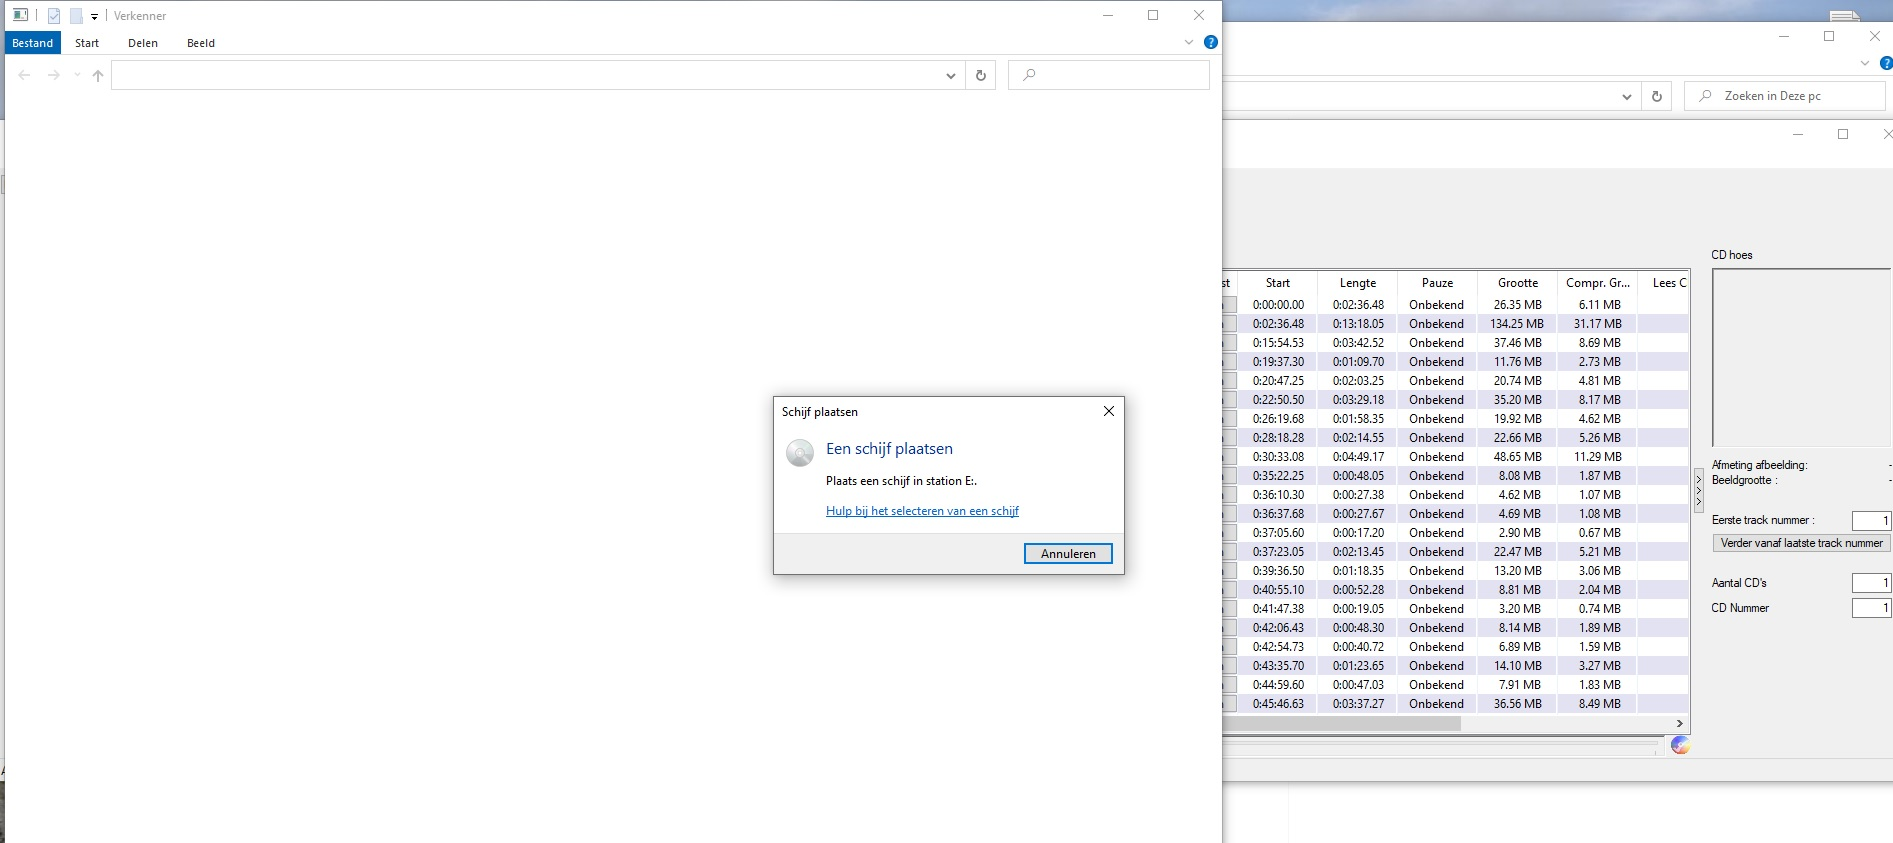Sort by the Start column header
The width and height of the screenshot is (1893, 843).
[1277, 283]
